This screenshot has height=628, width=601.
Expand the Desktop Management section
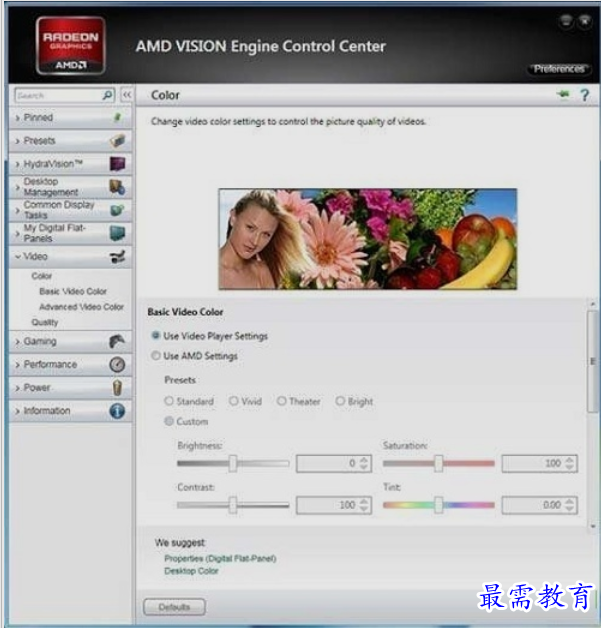point(70,187)
